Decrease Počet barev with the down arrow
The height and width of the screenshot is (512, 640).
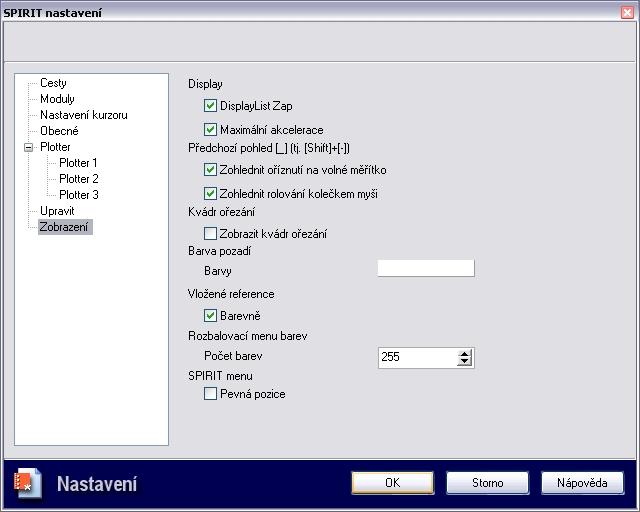[x=464, y=362]
